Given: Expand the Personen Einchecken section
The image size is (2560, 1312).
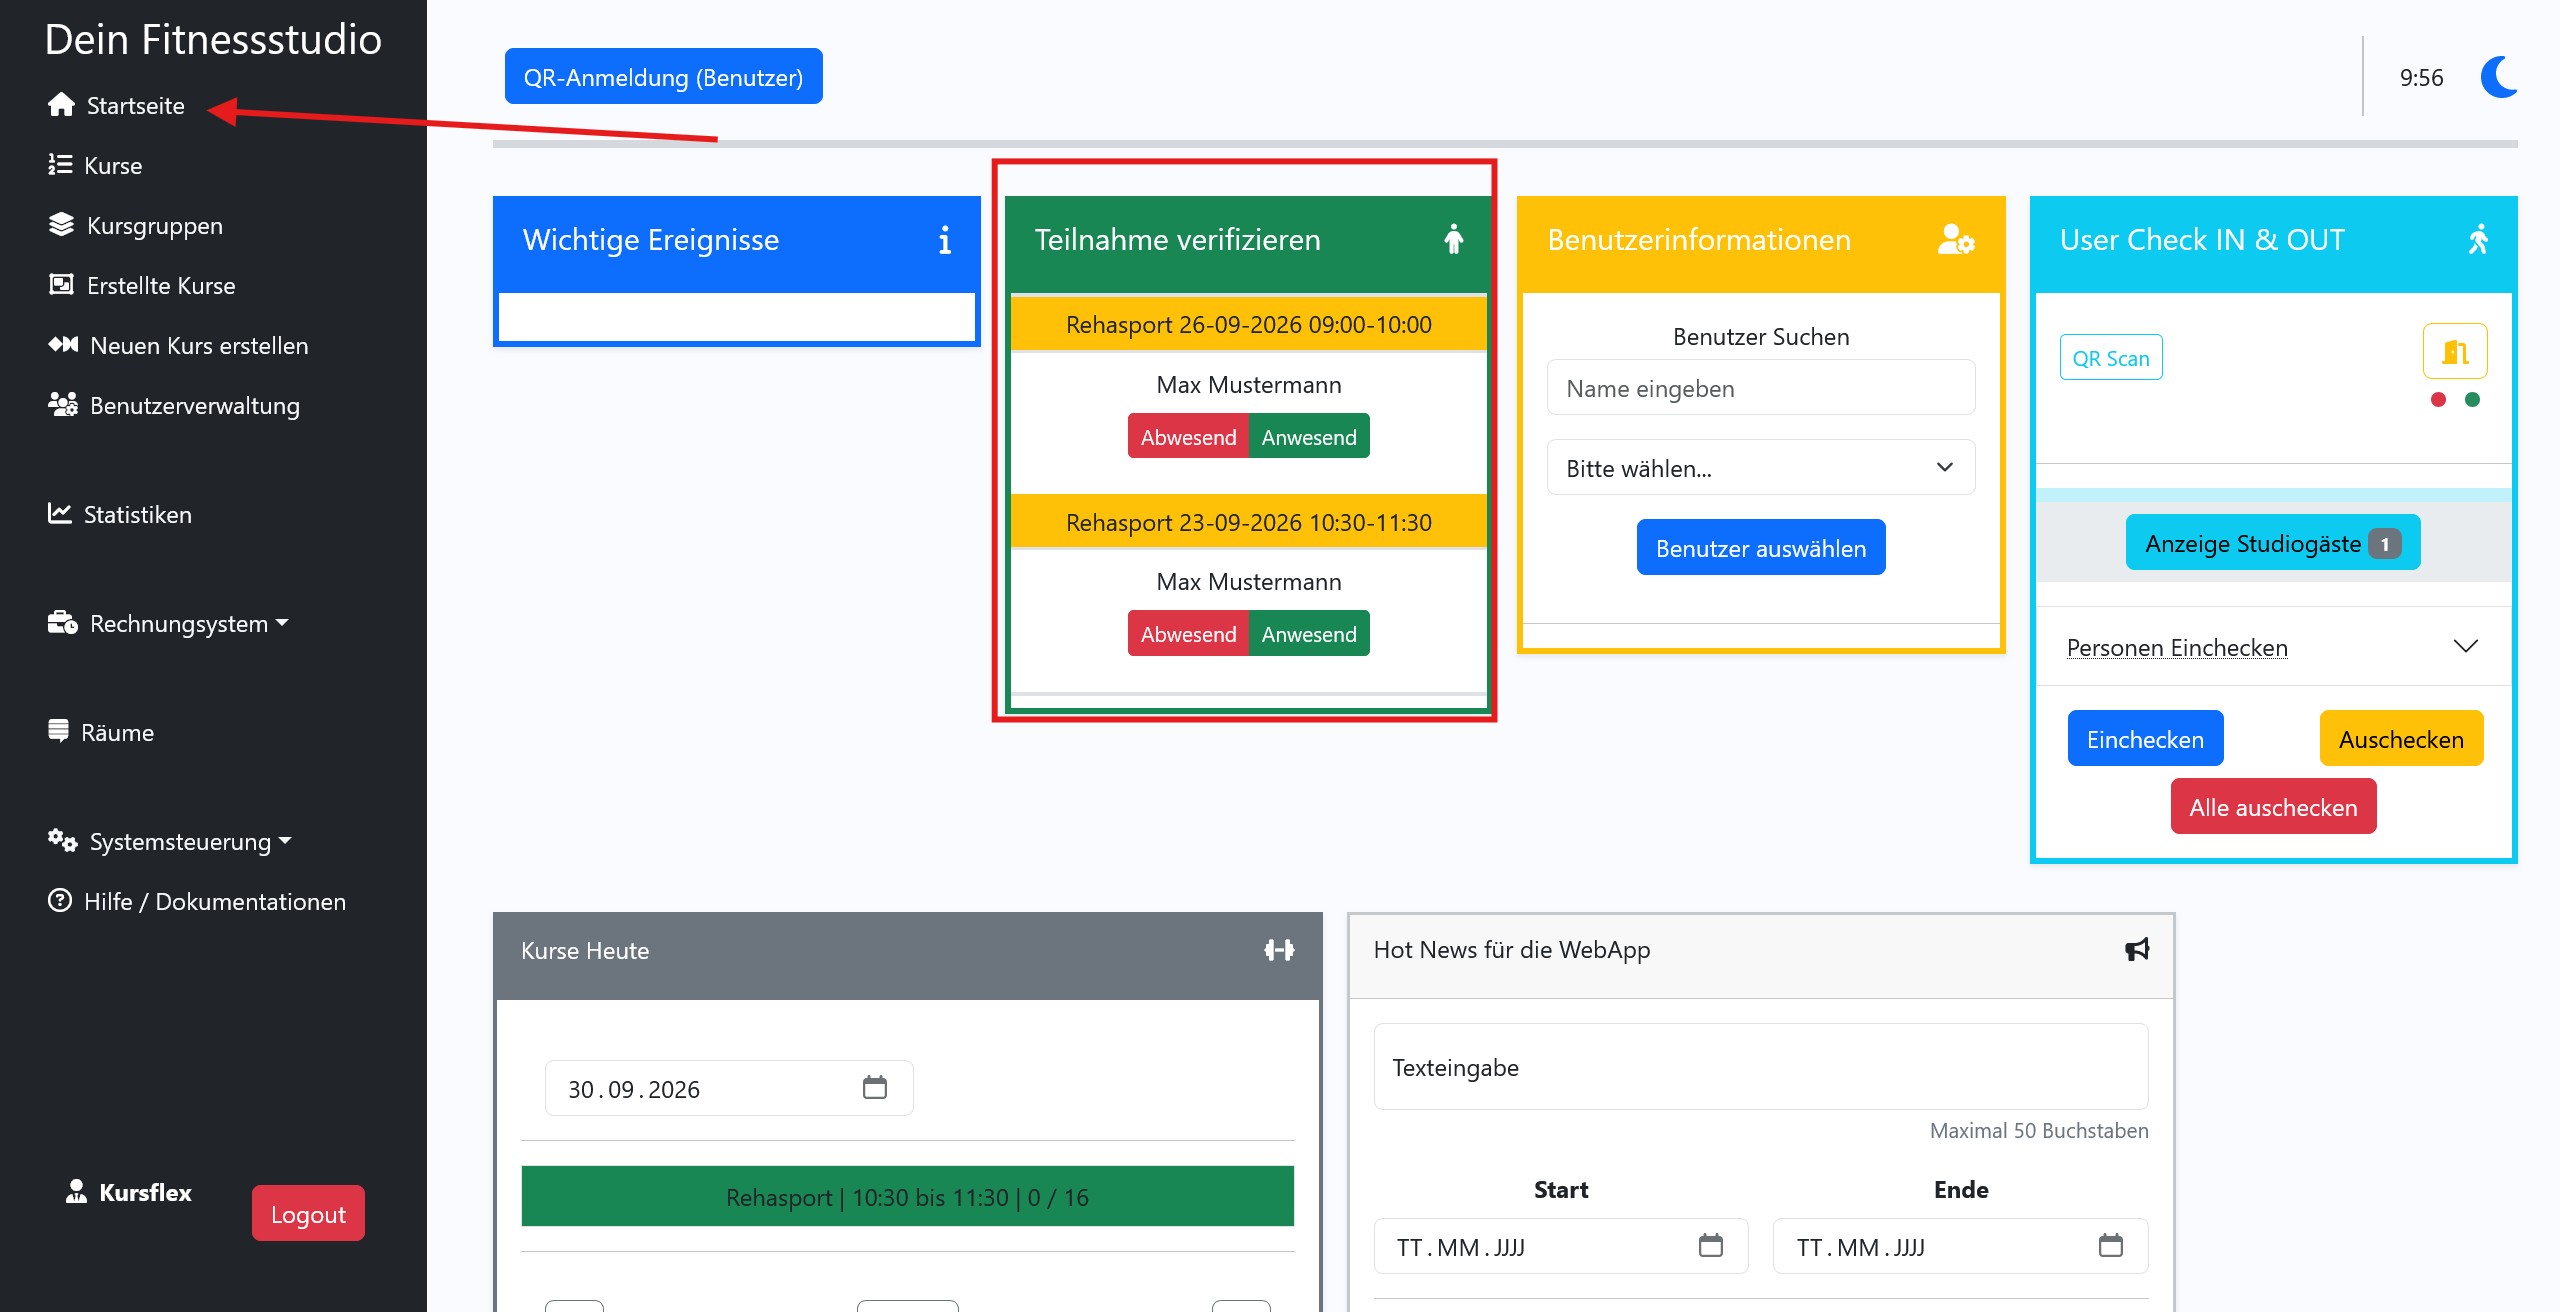Looking at the screenshot, I should tap(2273, 647).
